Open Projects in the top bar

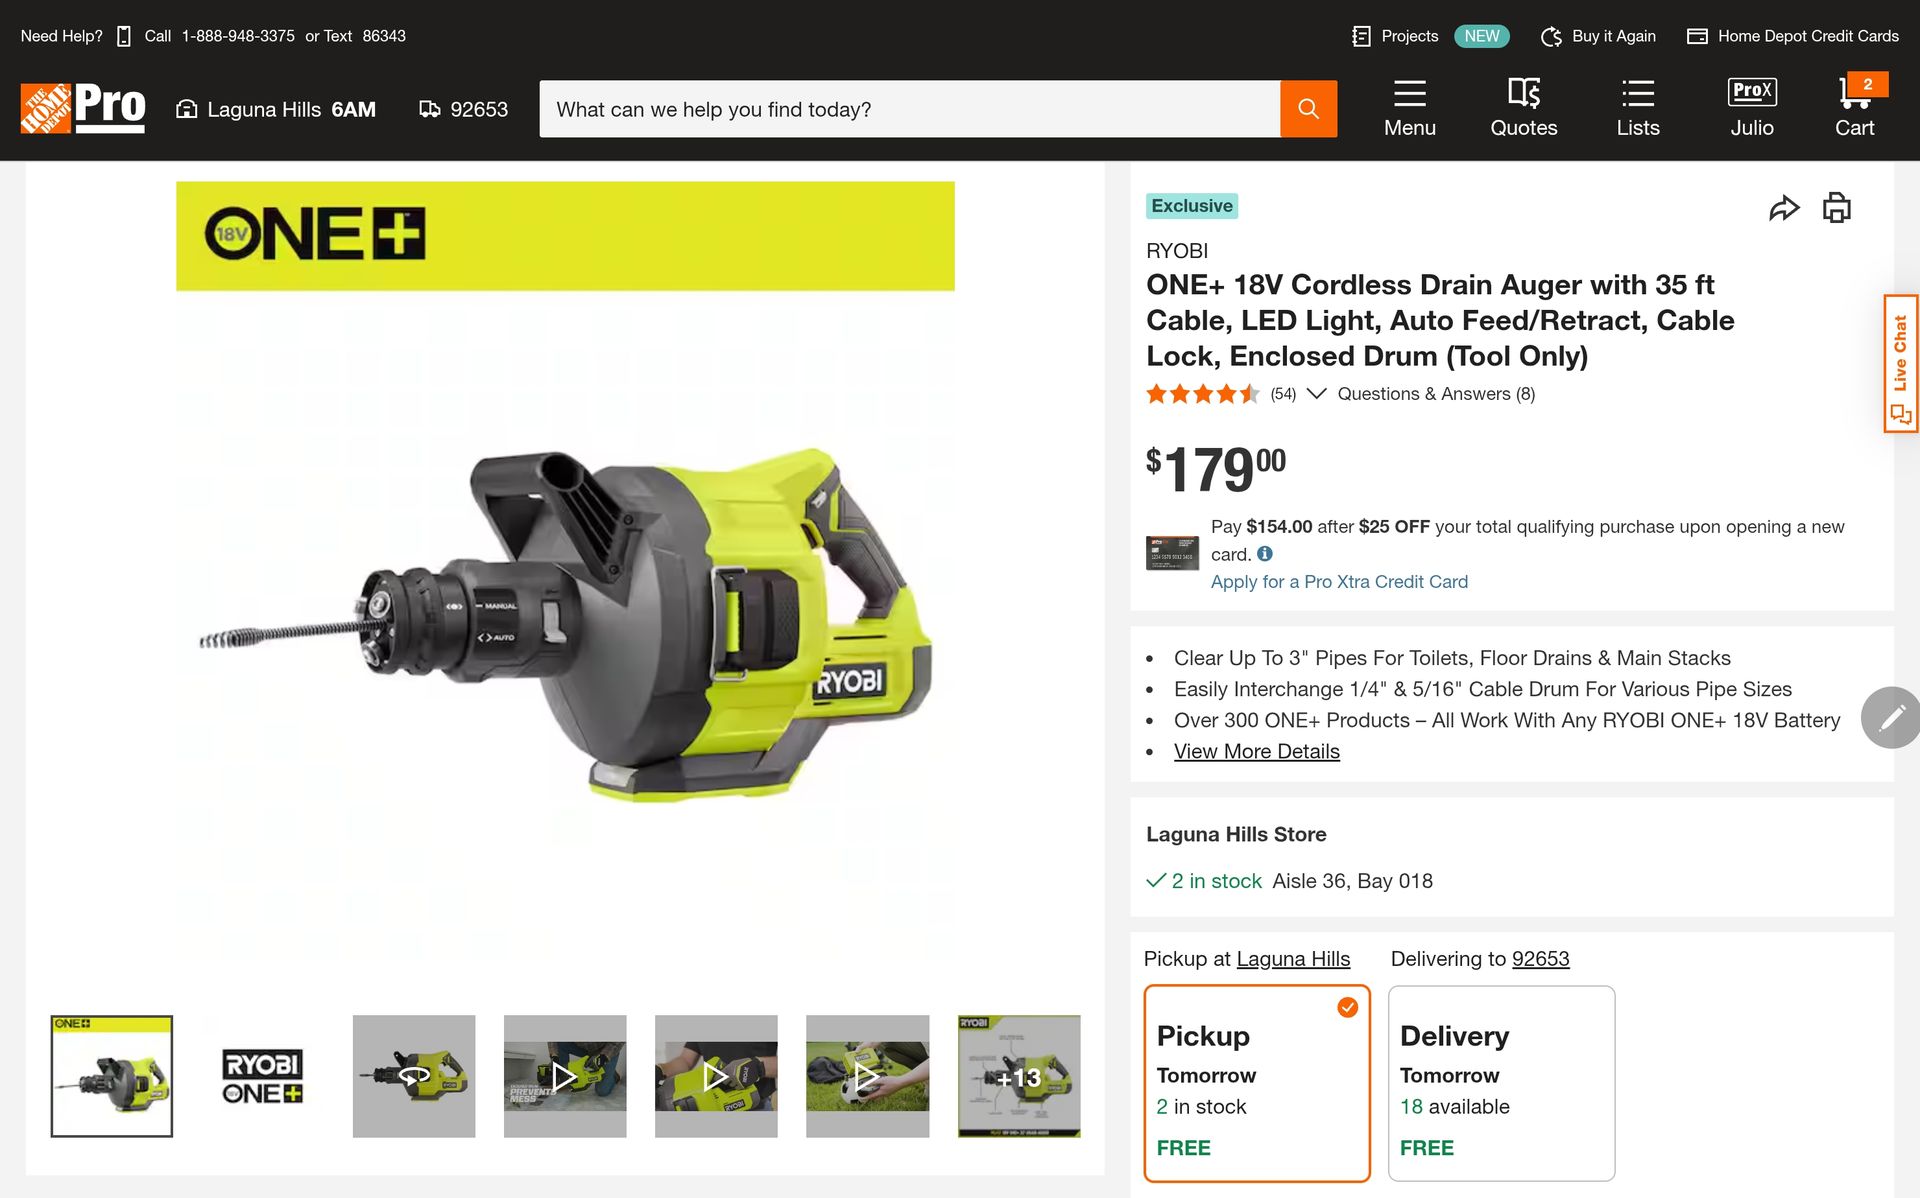[x=1396, y=36]
